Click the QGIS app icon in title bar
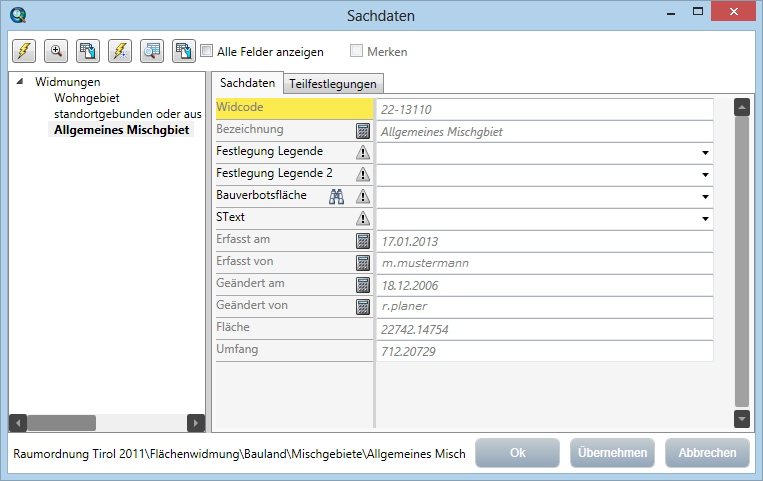Image resolution: width=763 pixels, height=481 pixels. (18, 15)
